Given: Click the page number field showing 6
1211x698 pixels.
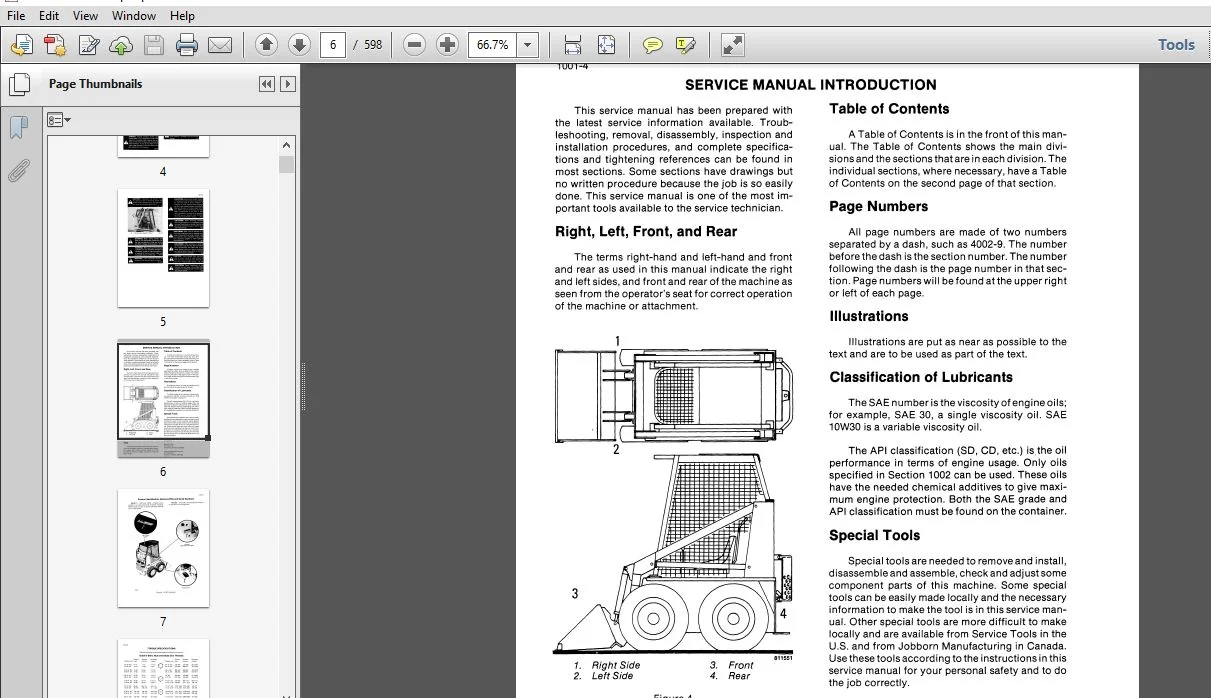Looking at the screenshot, I should pos(333,45).
